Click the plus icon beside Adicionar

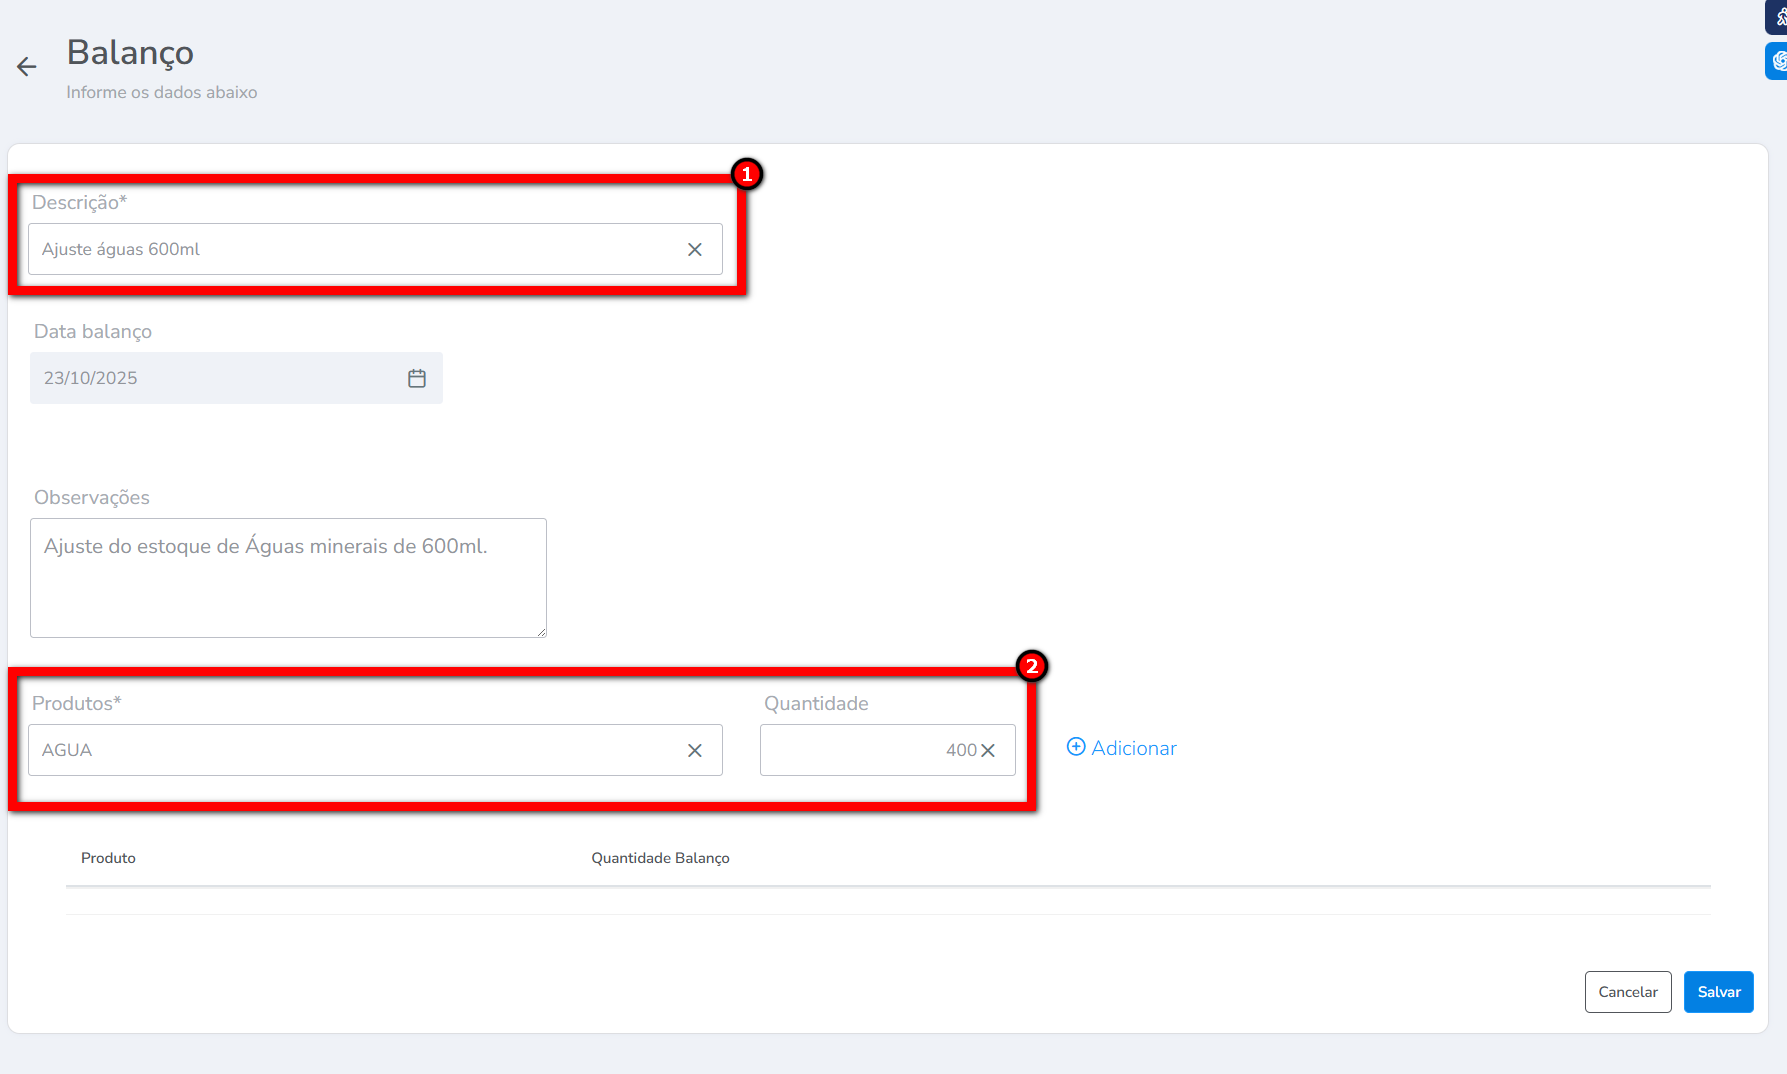[1076, 747]
